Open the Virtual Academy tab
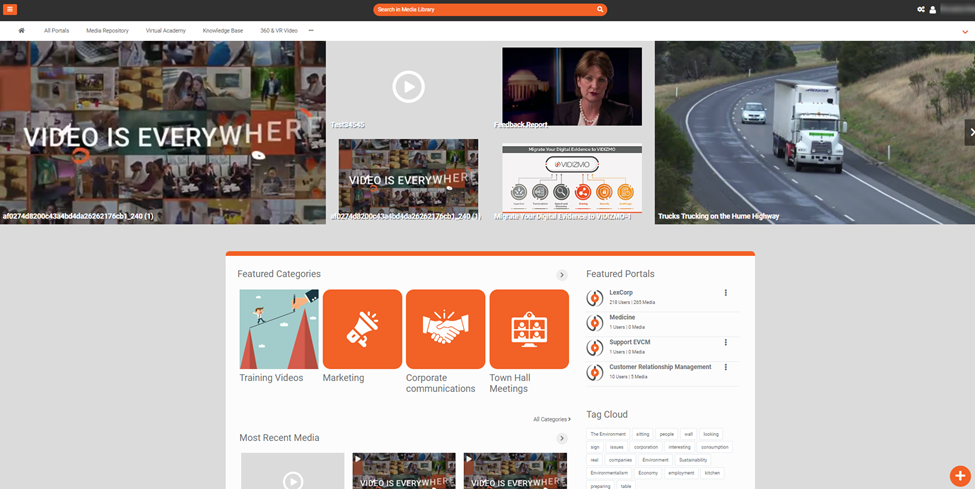Image resolution: width=975 pixels, height=489 pixels. pyautogui.click(x=166, y=31)
